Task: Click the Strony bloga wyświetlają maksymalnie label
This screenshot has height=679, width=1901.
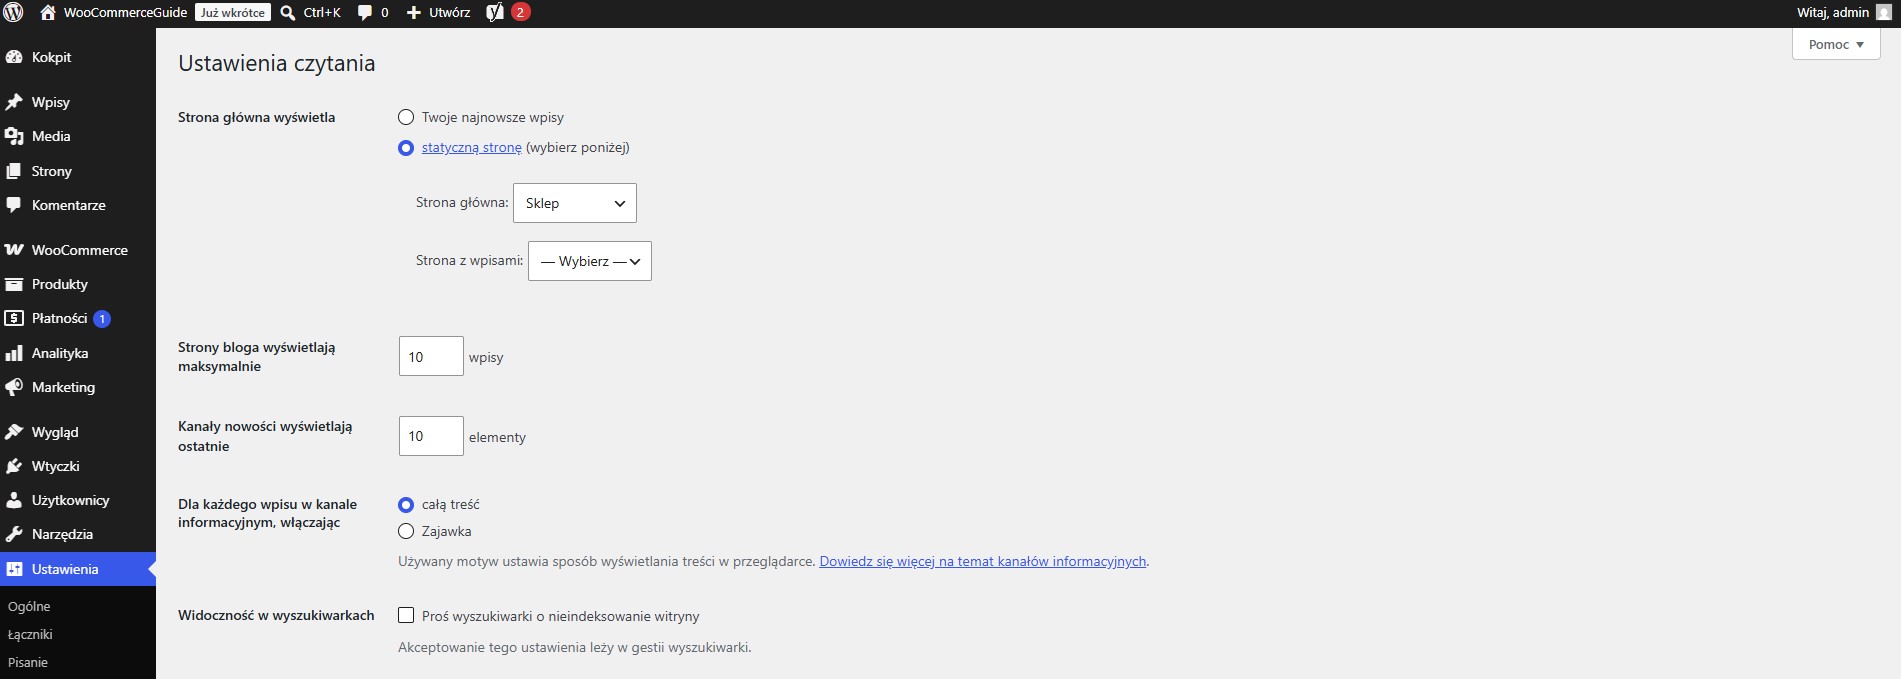Action: click(x=257, y=357)
